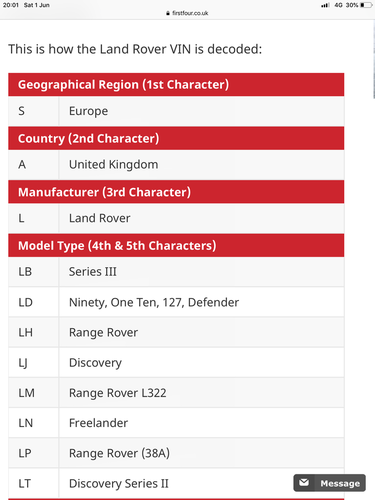Image resolution: width=375 pixels, height=500 pixels.
Task: Click the Land Rover table cell
Action: click(x=201, y=218)
